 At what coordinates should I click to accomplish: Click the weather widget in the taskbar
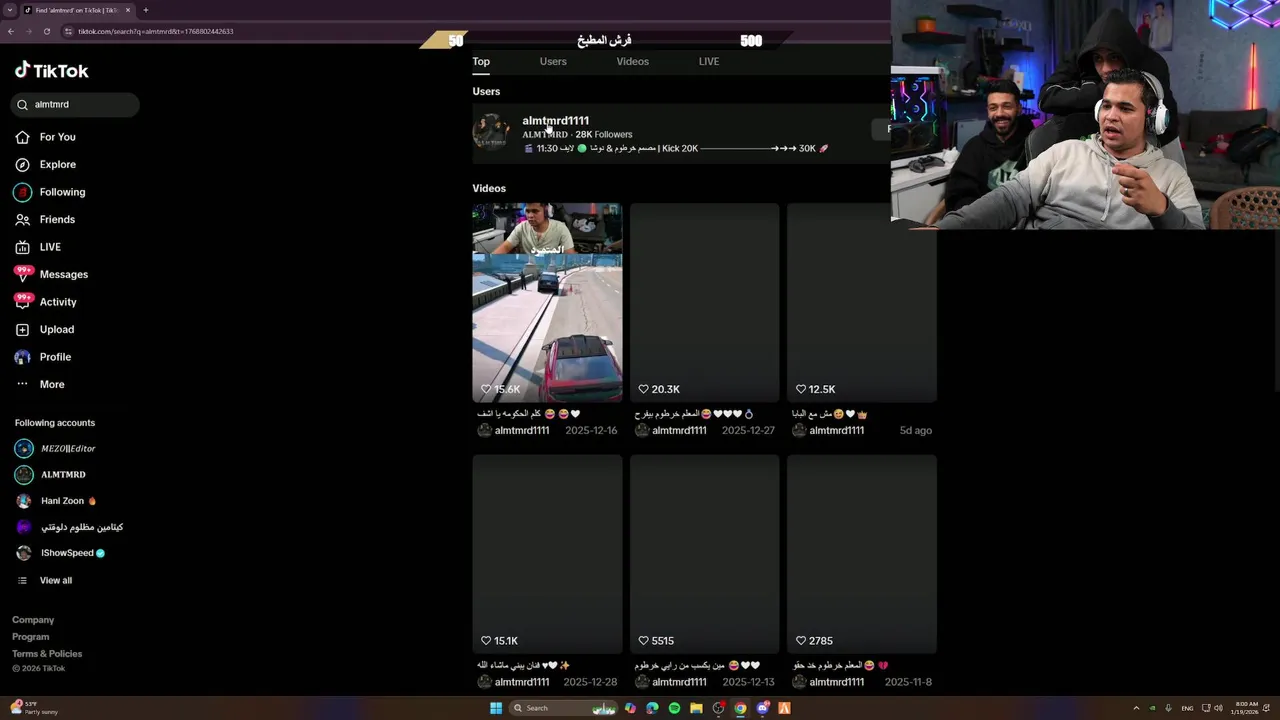(35, 708)
